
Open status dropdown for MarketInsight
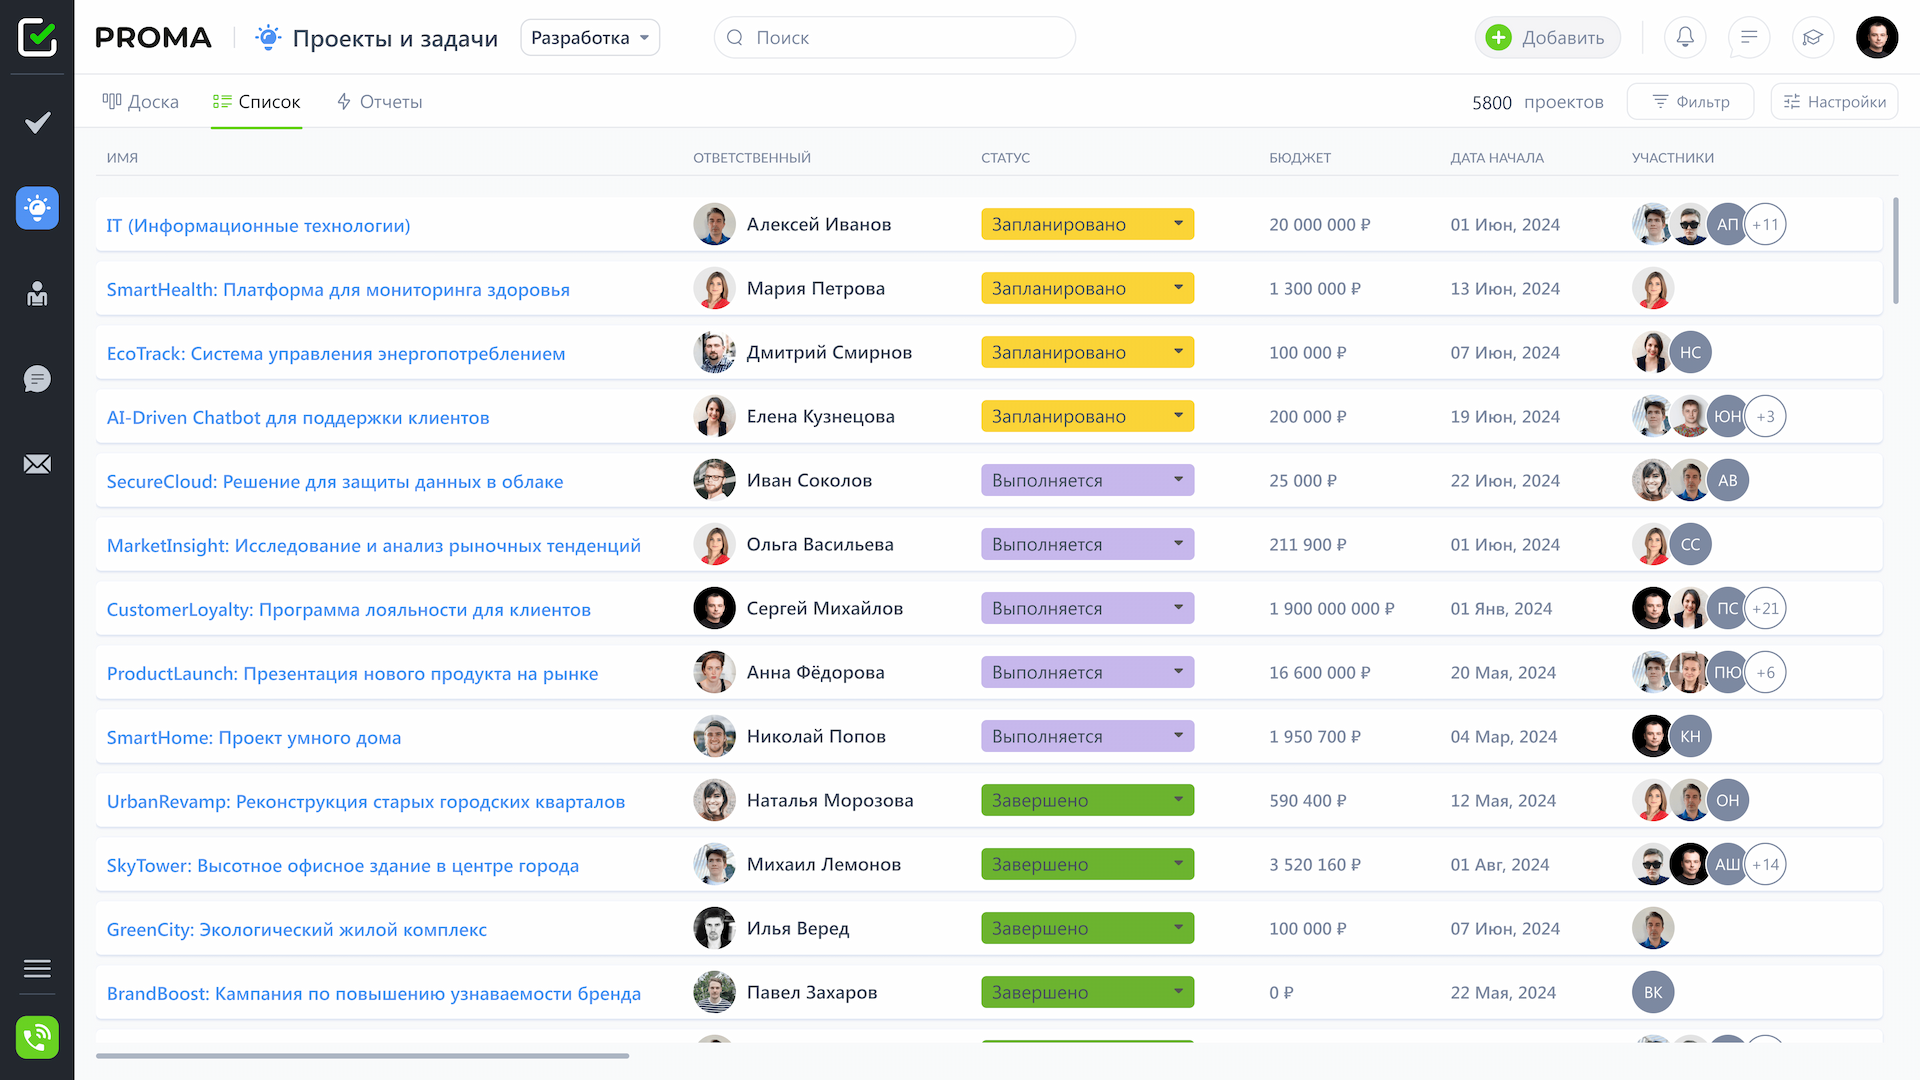click(1087, 544)
